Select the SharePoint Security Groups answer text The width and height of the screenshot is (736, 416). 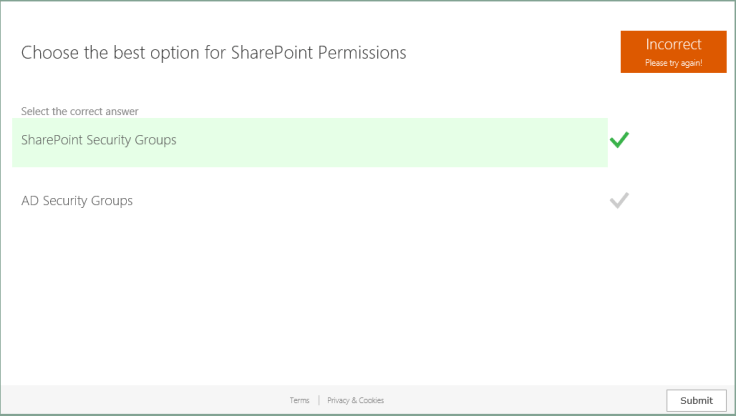click(x=99, y=140)
